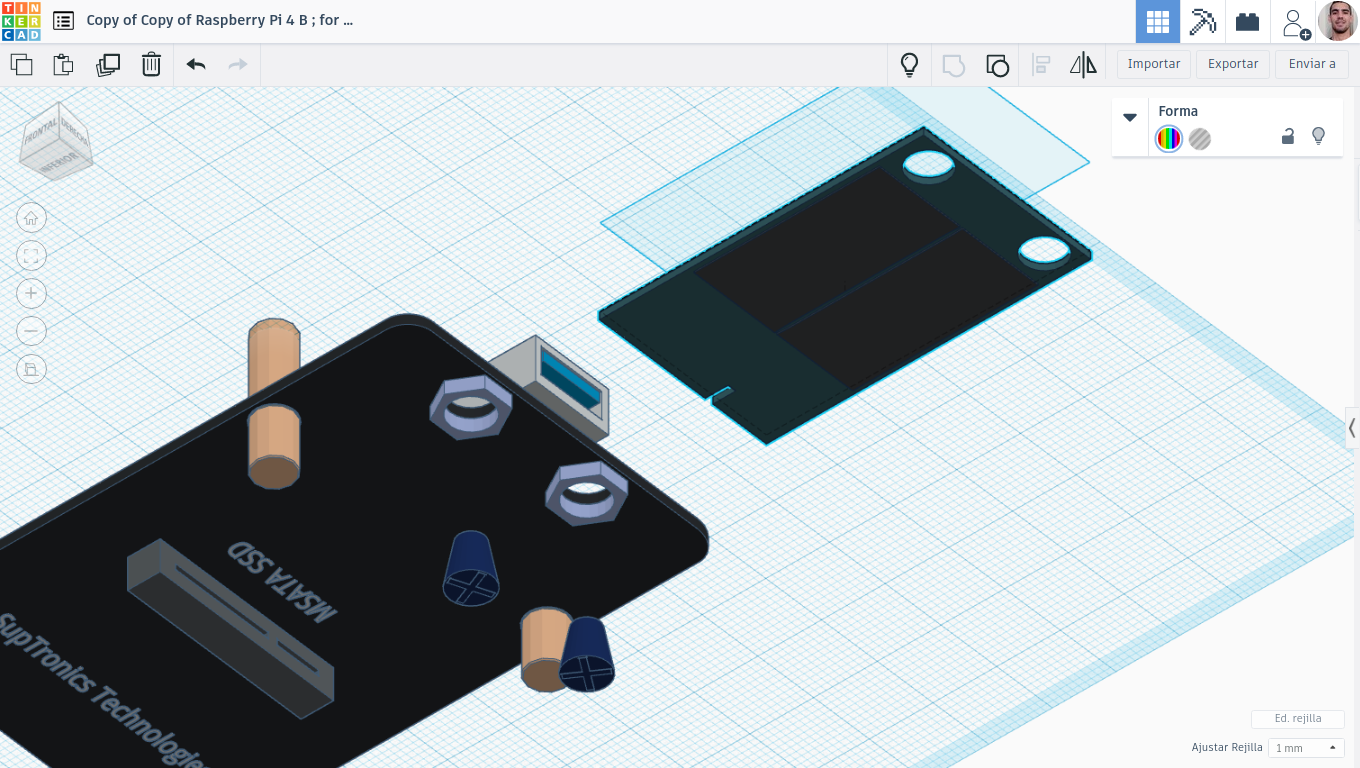Click the Show all lightbulb icon

point(909,65)
